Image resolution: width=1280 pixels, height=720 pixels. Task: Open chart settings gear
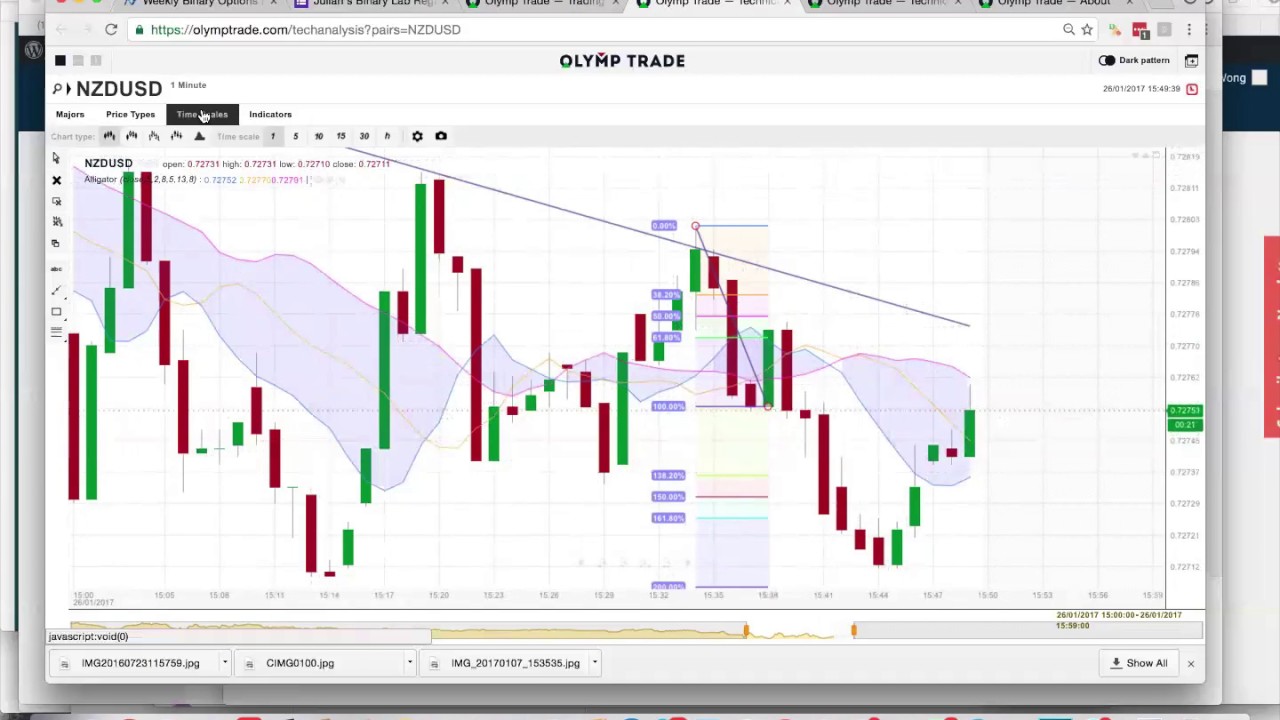tap(417, 136)
